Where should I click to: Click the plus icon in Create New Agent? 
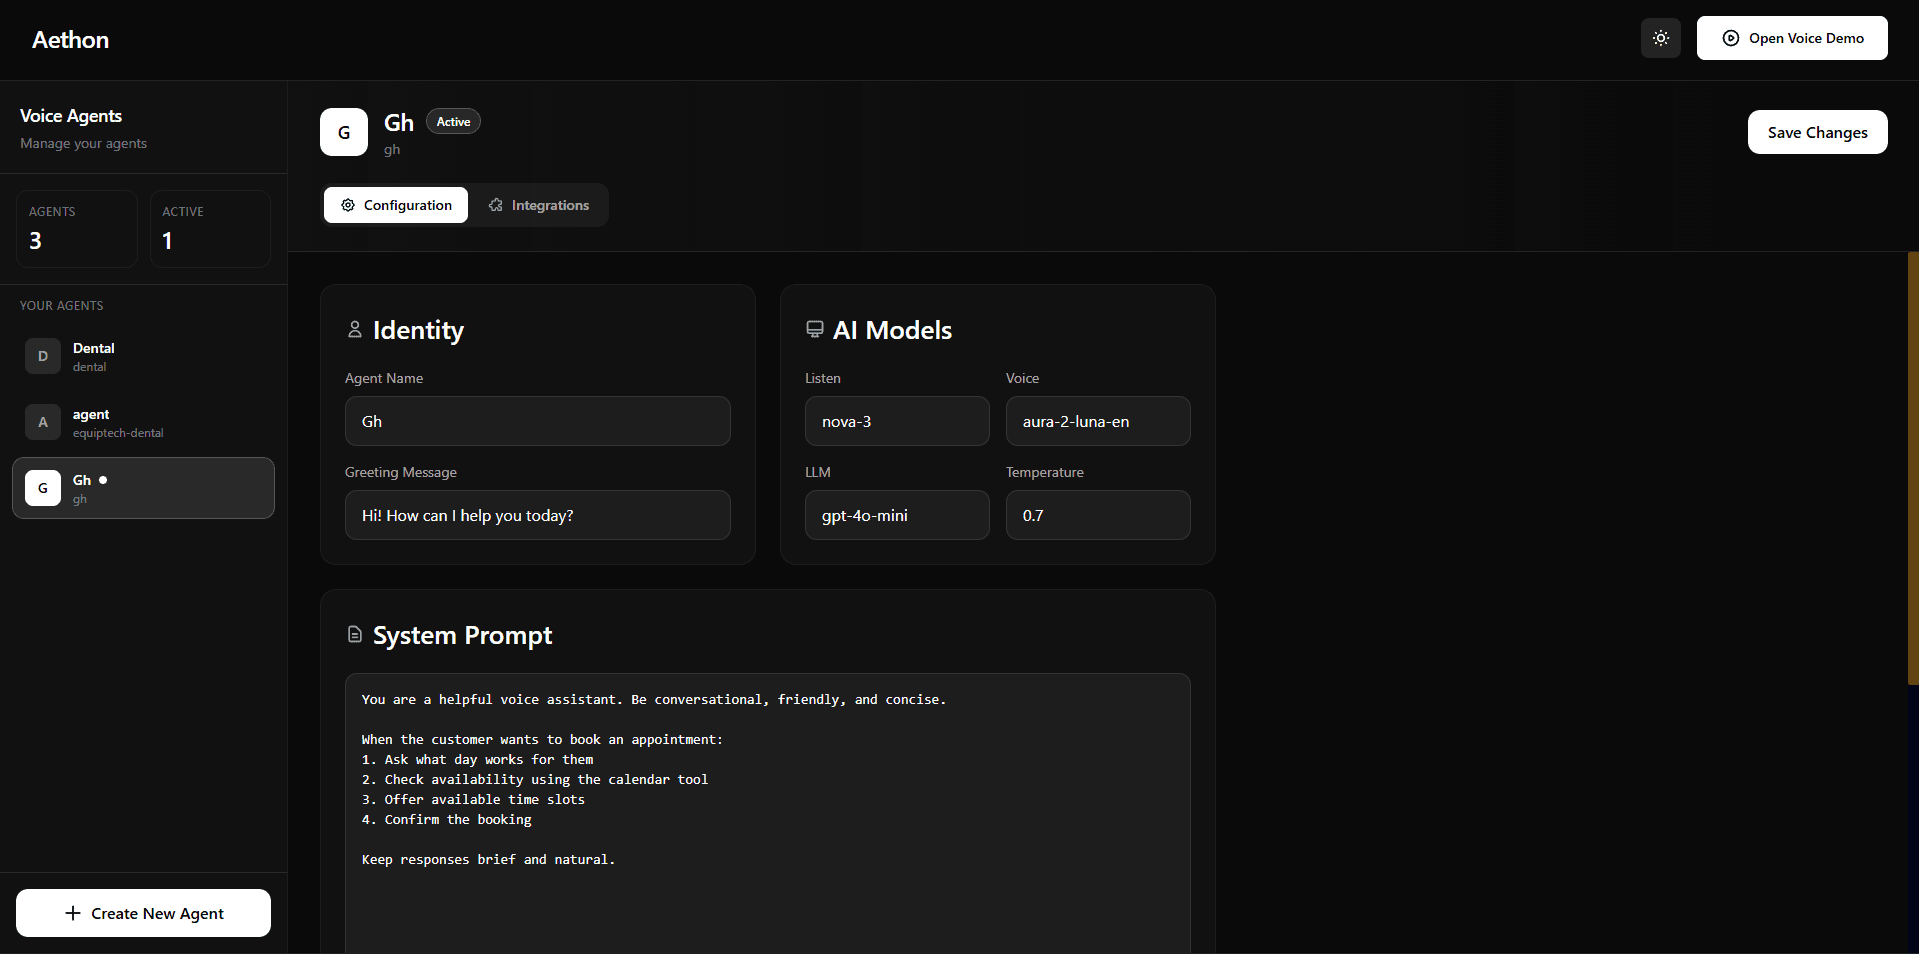click(x=72, y=912)
